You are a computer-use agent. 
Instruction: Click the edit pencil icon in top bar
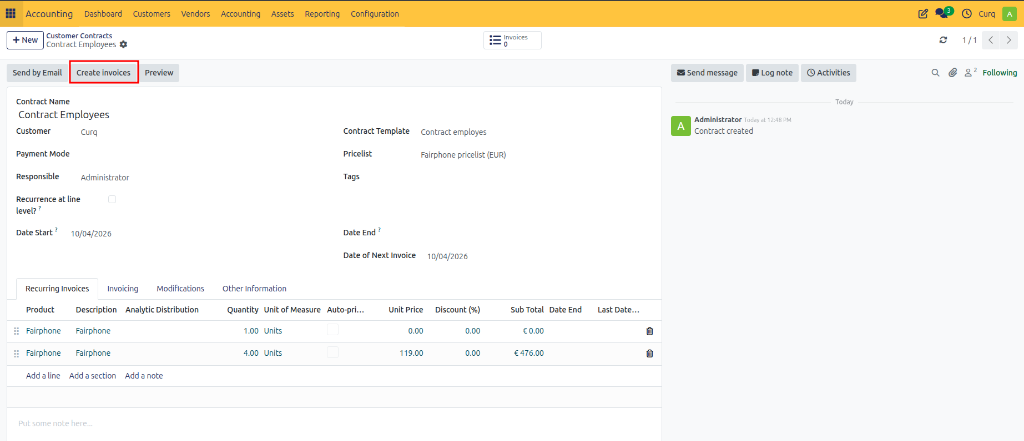tap(923, 13)
